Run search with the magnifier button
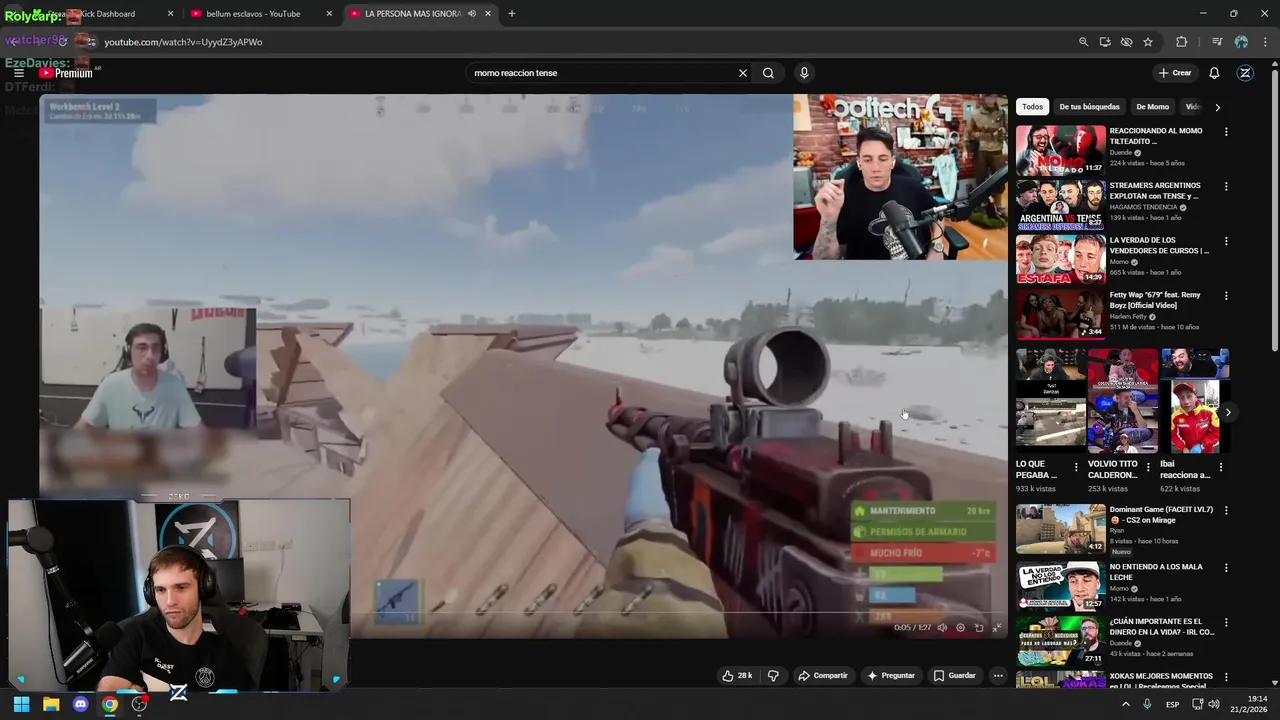This screenshot has height=720, width=1280. tap(768, 73)
